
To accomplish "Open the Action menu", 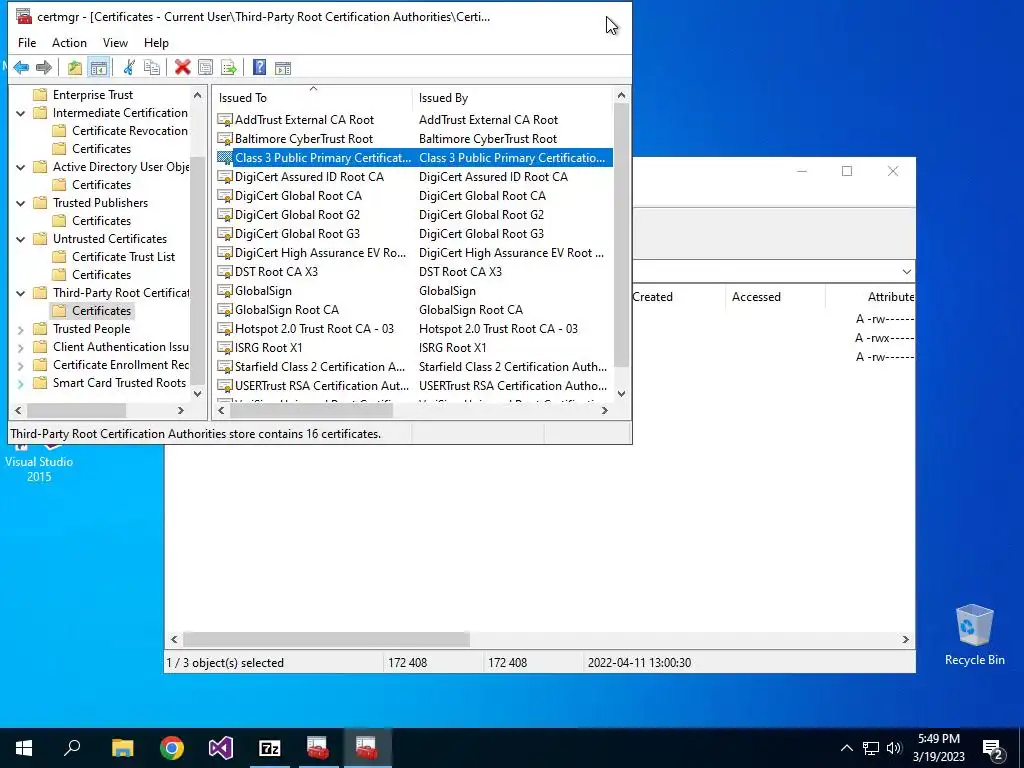I will [x=69, y=42].
